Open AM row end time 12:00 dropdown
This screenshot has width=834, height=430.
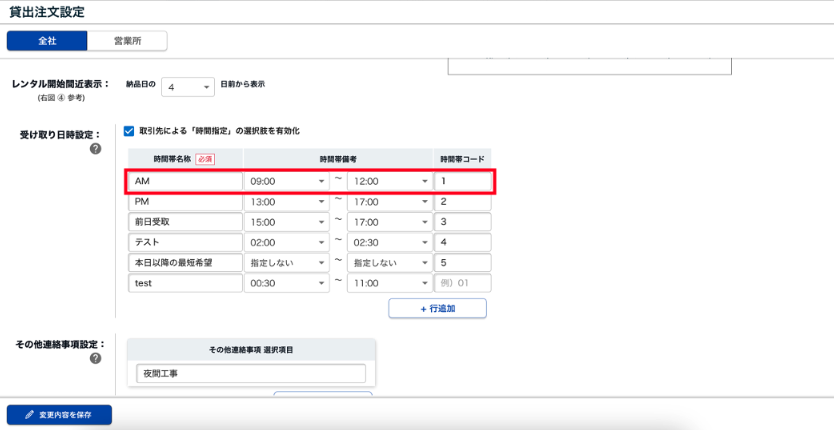pos(388,182)
